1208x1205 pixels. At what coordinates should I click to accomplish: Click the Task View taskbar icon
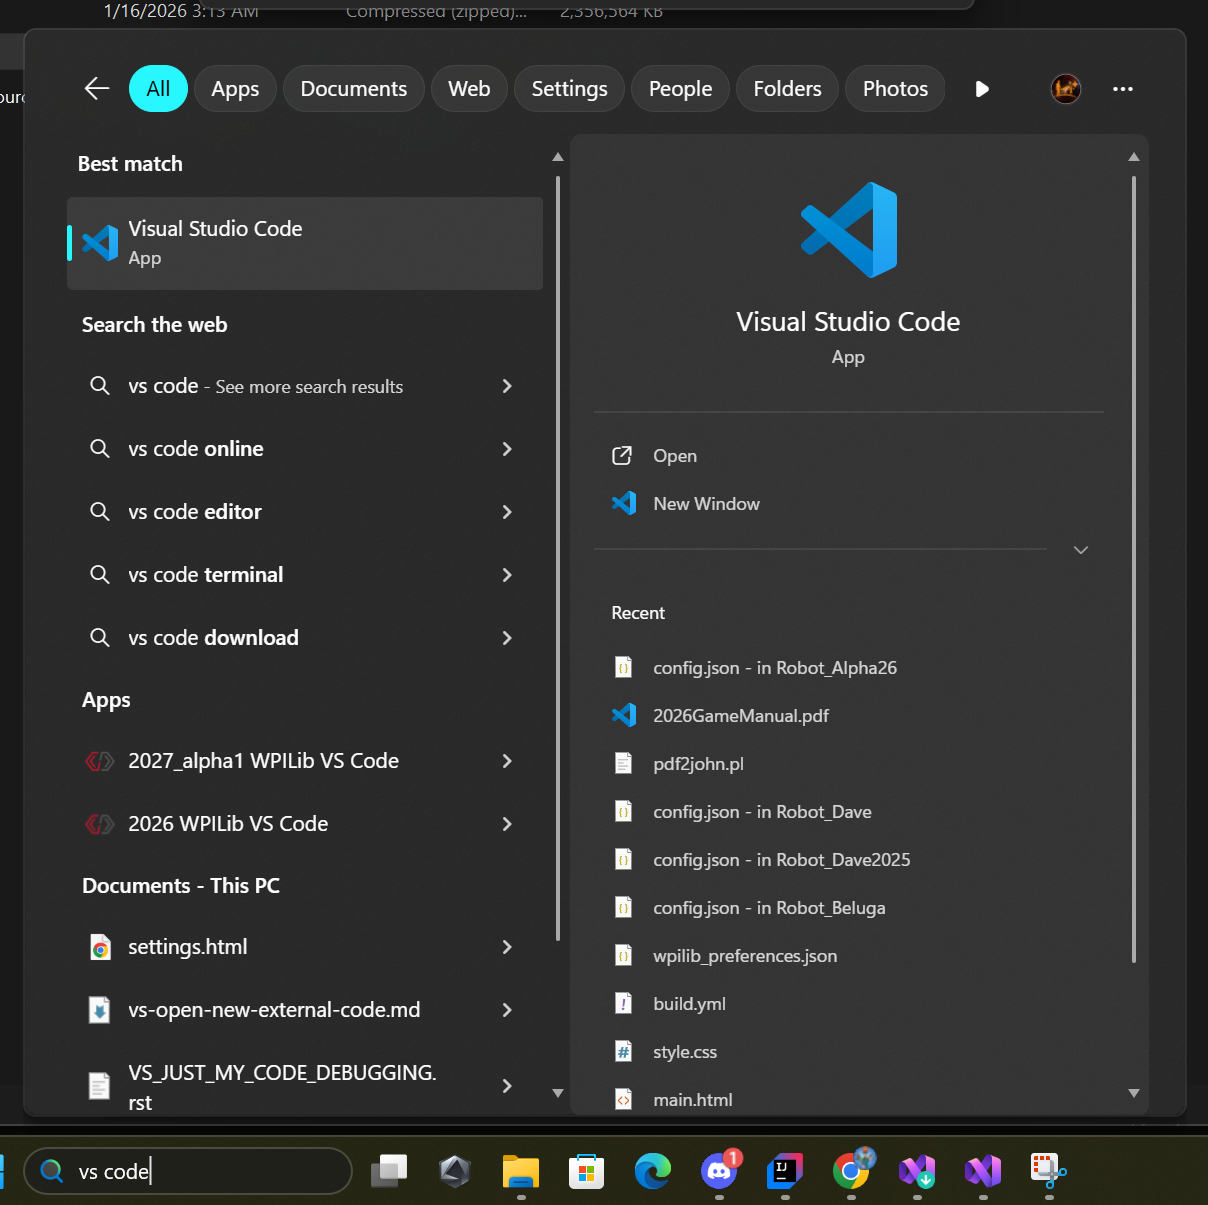(x=389, y=1170)
